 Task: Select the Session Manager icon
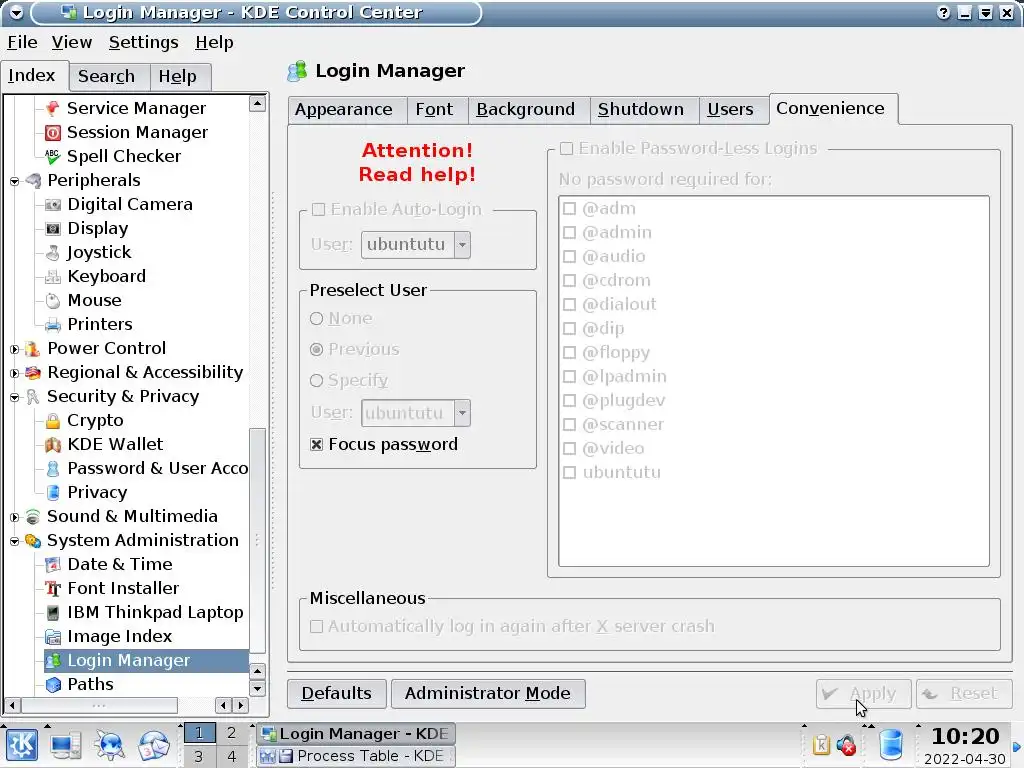52,133
